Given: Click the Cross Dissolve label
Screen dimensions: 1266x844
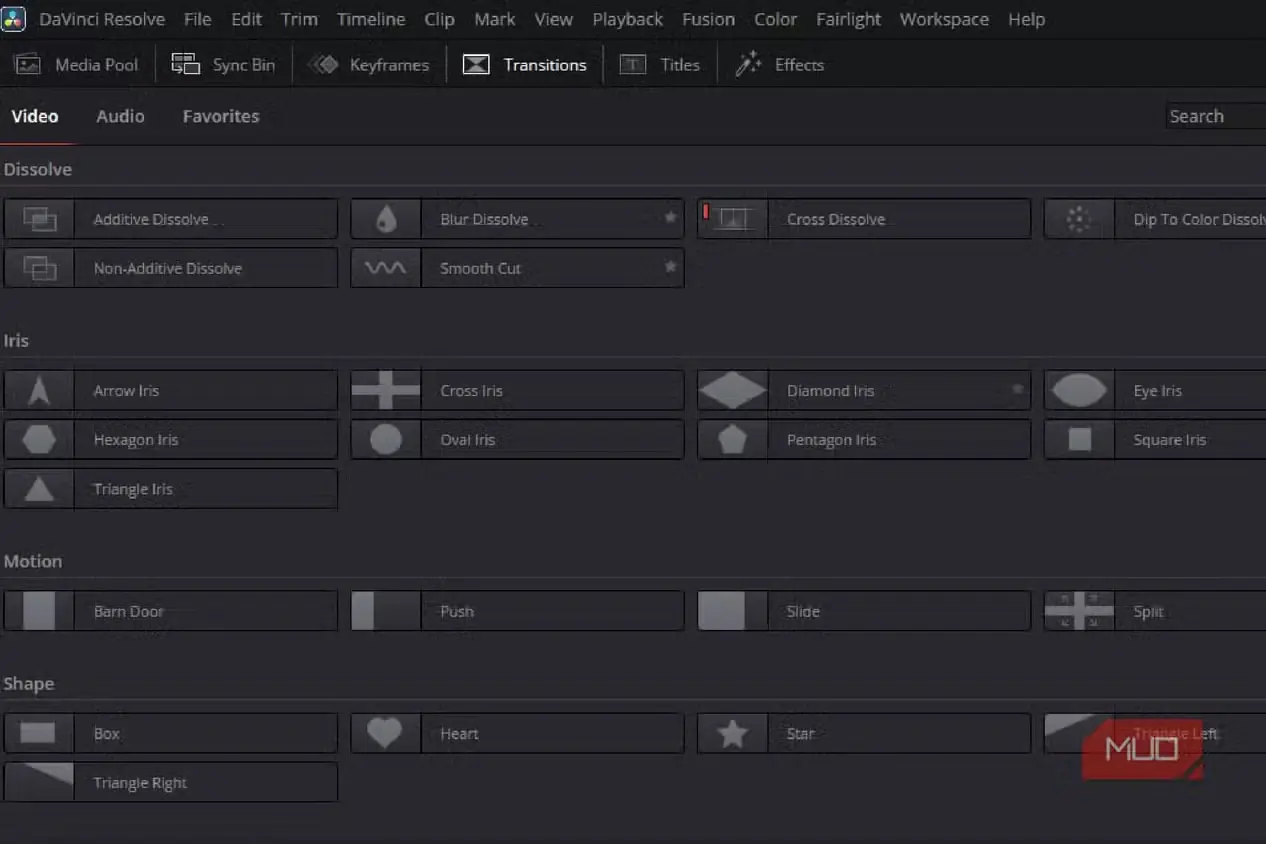Looking at the screenshot, I should tap(836, 219).
